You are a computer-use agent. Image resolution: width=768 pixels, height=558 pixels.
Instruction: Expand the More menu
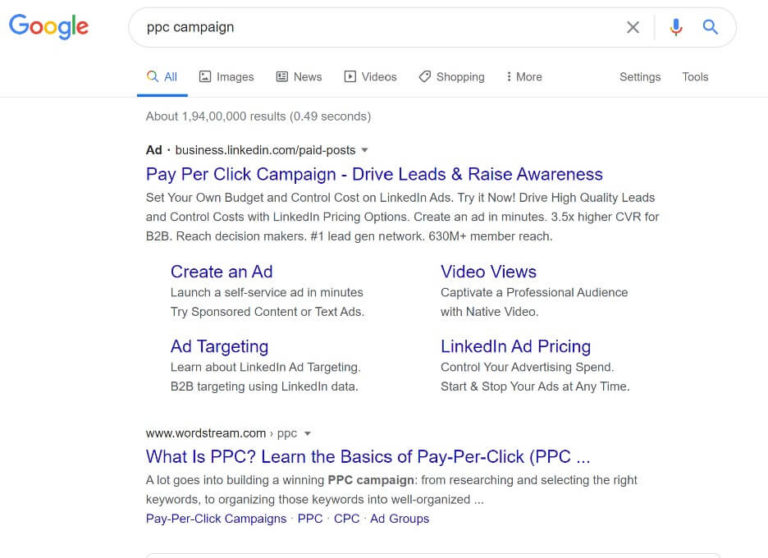(x=524, y=77)
